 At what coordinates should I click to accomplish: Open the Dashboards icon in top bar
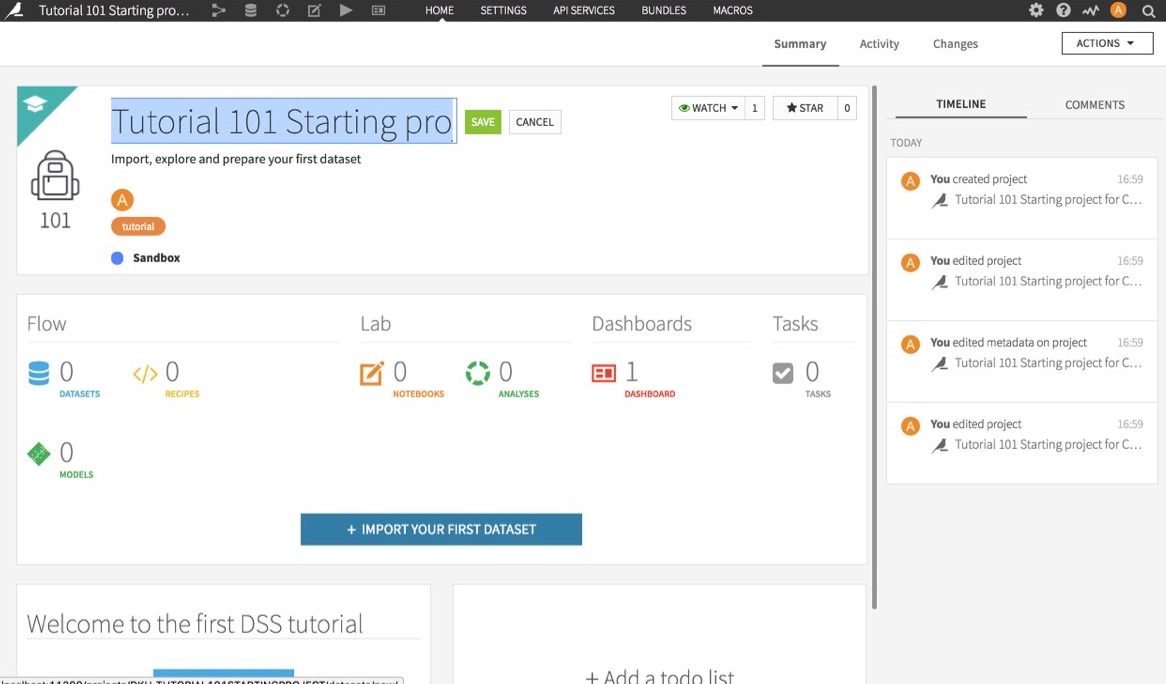[x=379, y=10]
